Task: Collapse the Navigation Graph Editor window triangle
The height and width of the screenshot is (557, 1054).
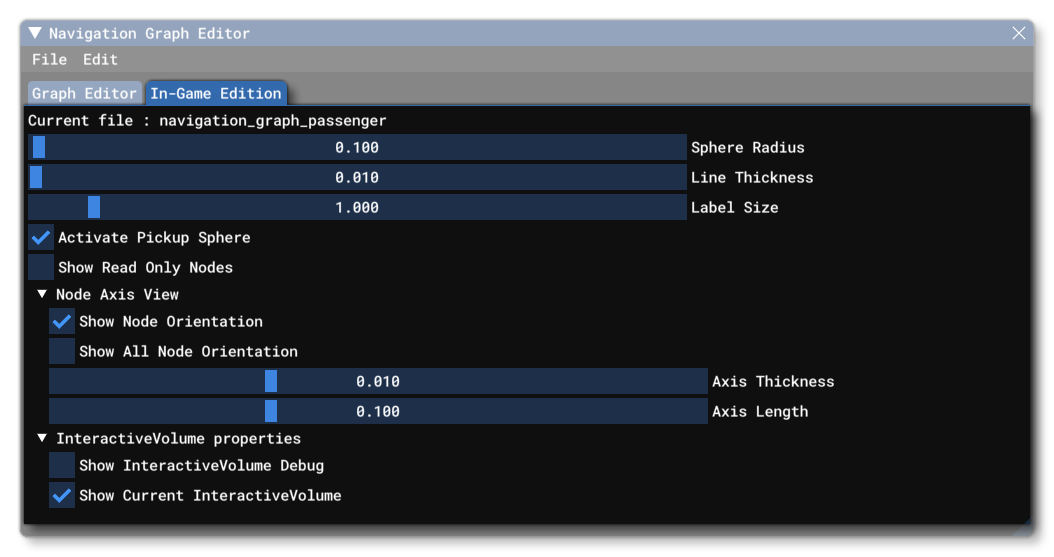Action: pos(35,33)
